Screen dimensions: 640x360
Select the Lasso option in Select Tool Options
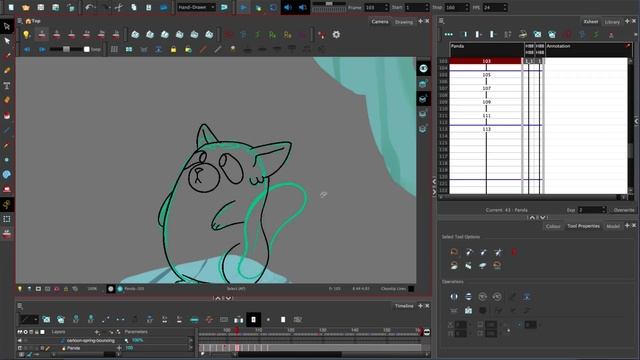point(454,252)
